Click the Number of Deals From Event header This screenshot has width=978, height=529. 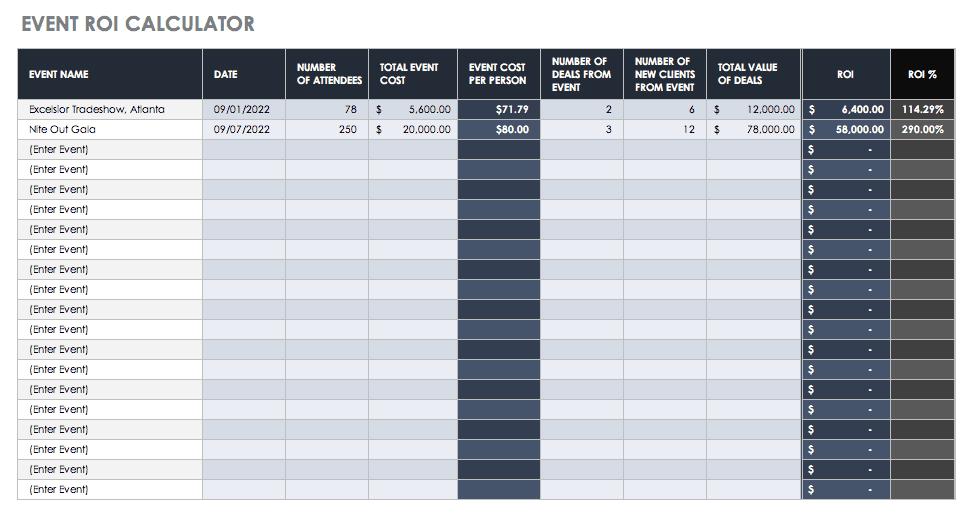581,74
